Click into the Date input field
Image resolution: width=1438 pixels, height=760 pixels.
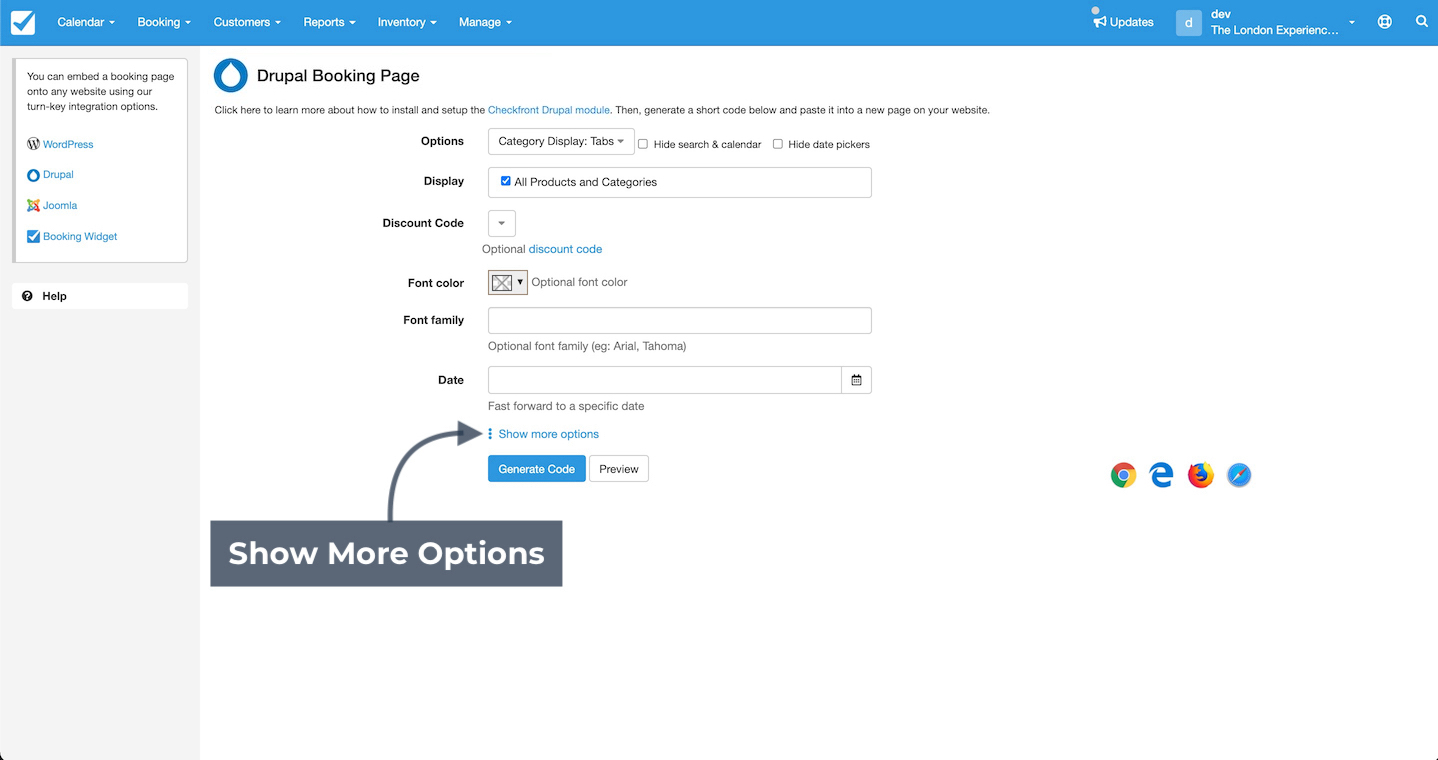point(665,380)
